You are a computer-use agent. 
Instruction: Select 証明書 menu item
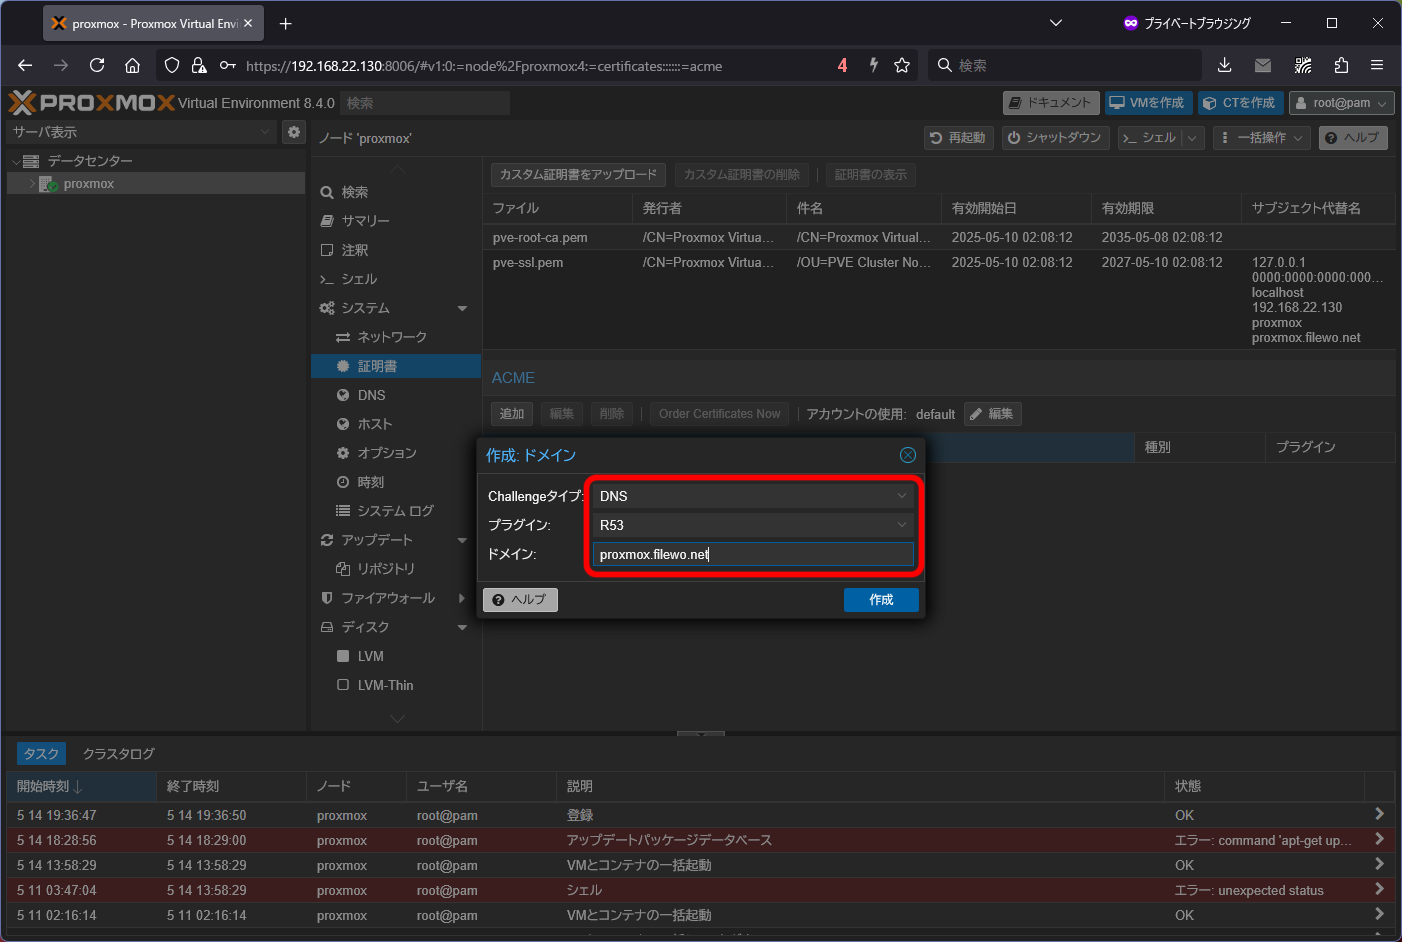point(396,366)
